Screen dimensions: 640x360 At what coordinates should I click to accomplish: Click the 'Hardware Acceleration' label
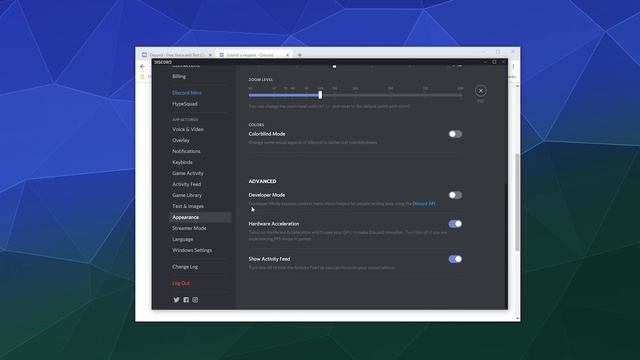coord(274,224)
